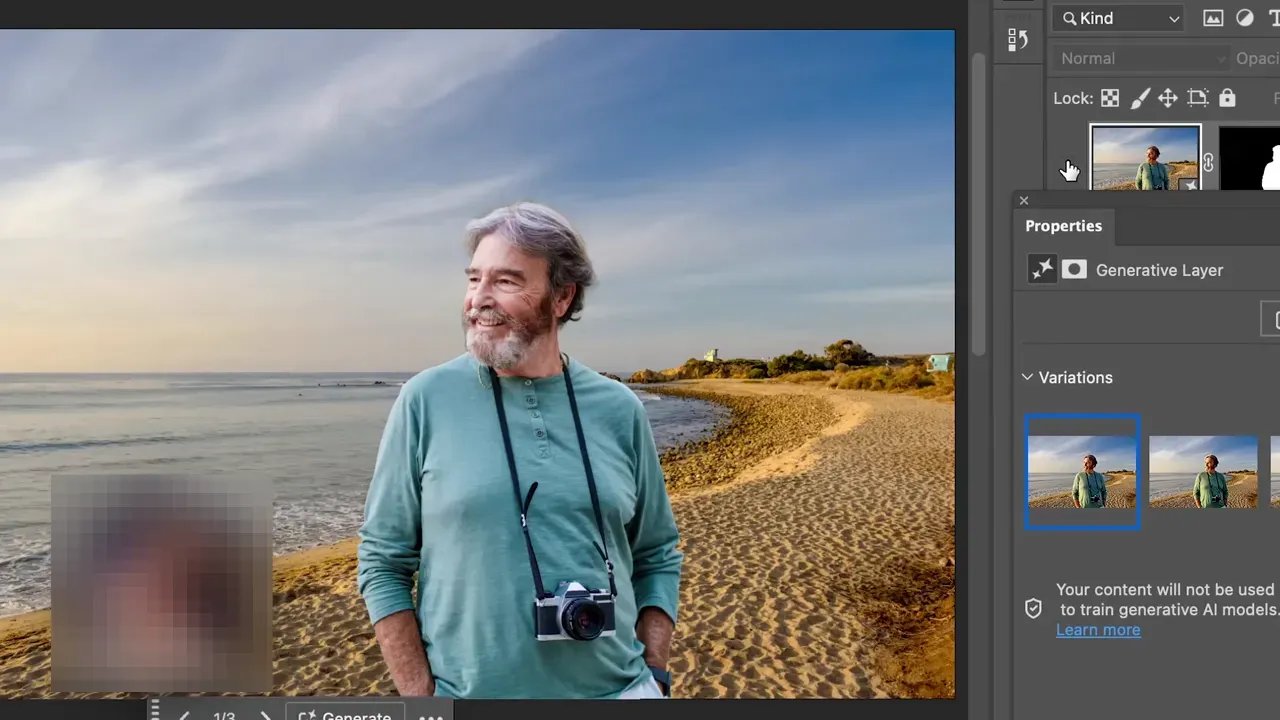
Task: Open the Kind filter dropdown
Action: click(1120, 18)
